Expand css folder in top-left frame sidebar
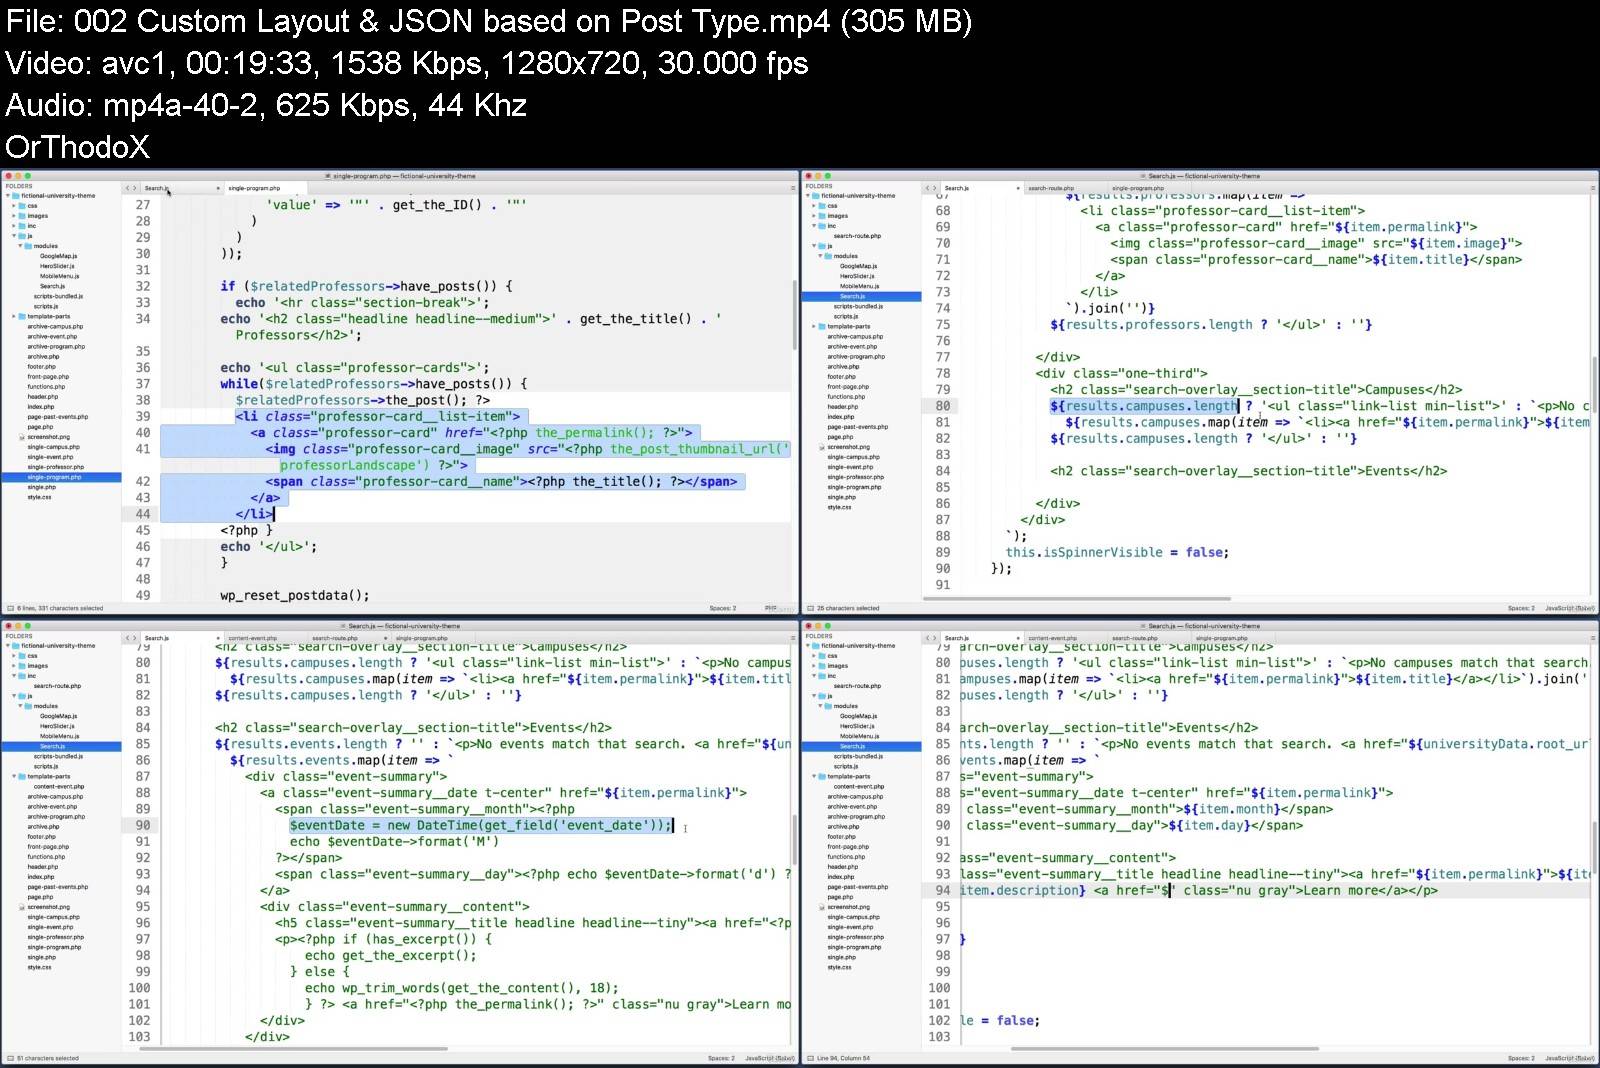 (15, 206)
